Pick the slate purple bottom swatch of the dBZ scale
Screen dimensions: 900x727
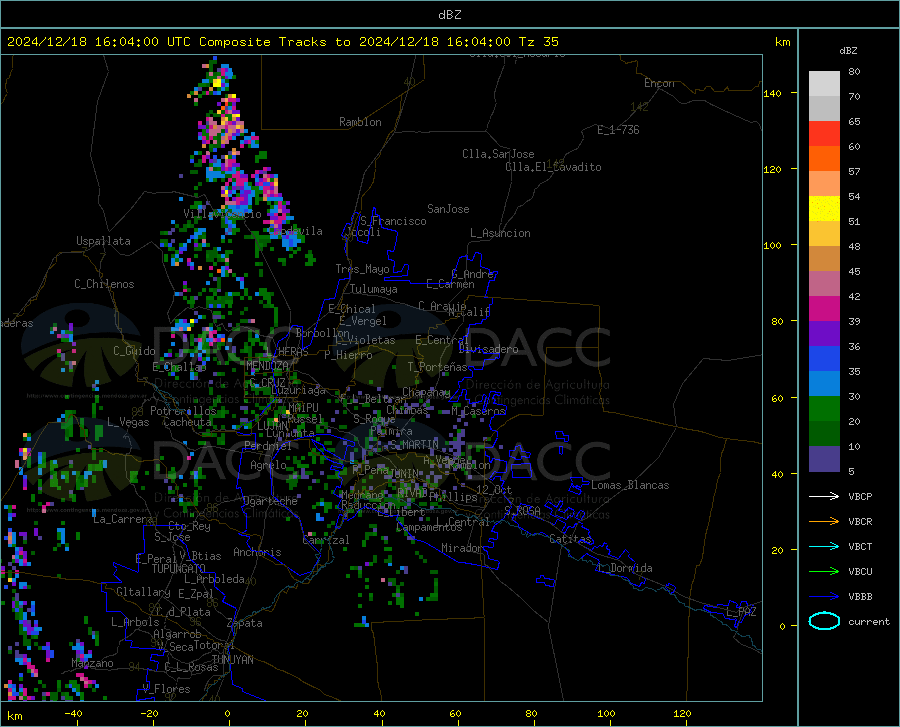pos(824,458)
